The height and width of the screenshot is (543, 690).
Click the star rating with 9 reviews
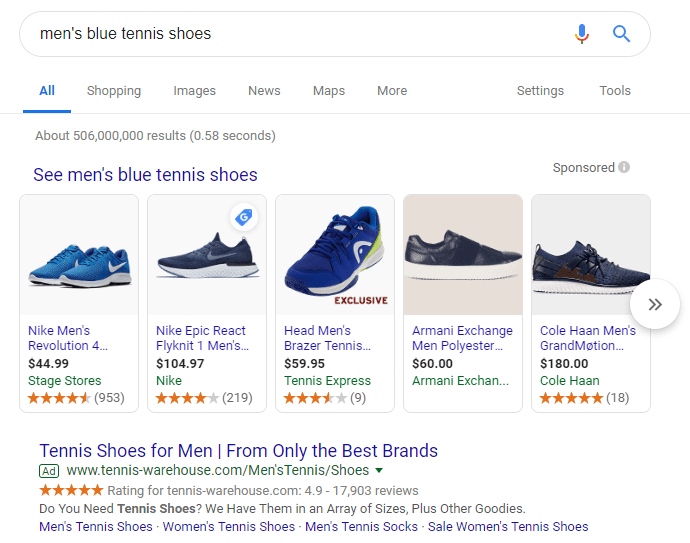tap(325, 398)
